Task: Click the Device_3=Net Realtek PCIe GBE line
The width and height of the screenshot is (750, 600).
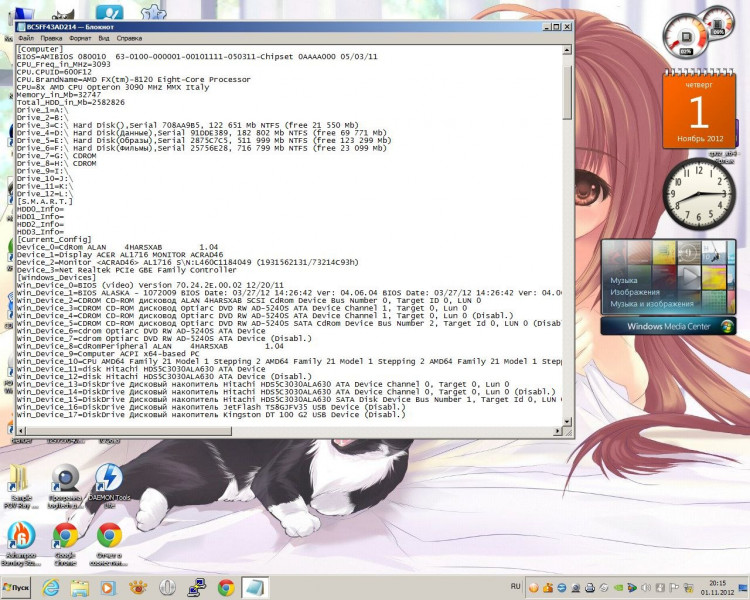Action: [x=127, y=270]
